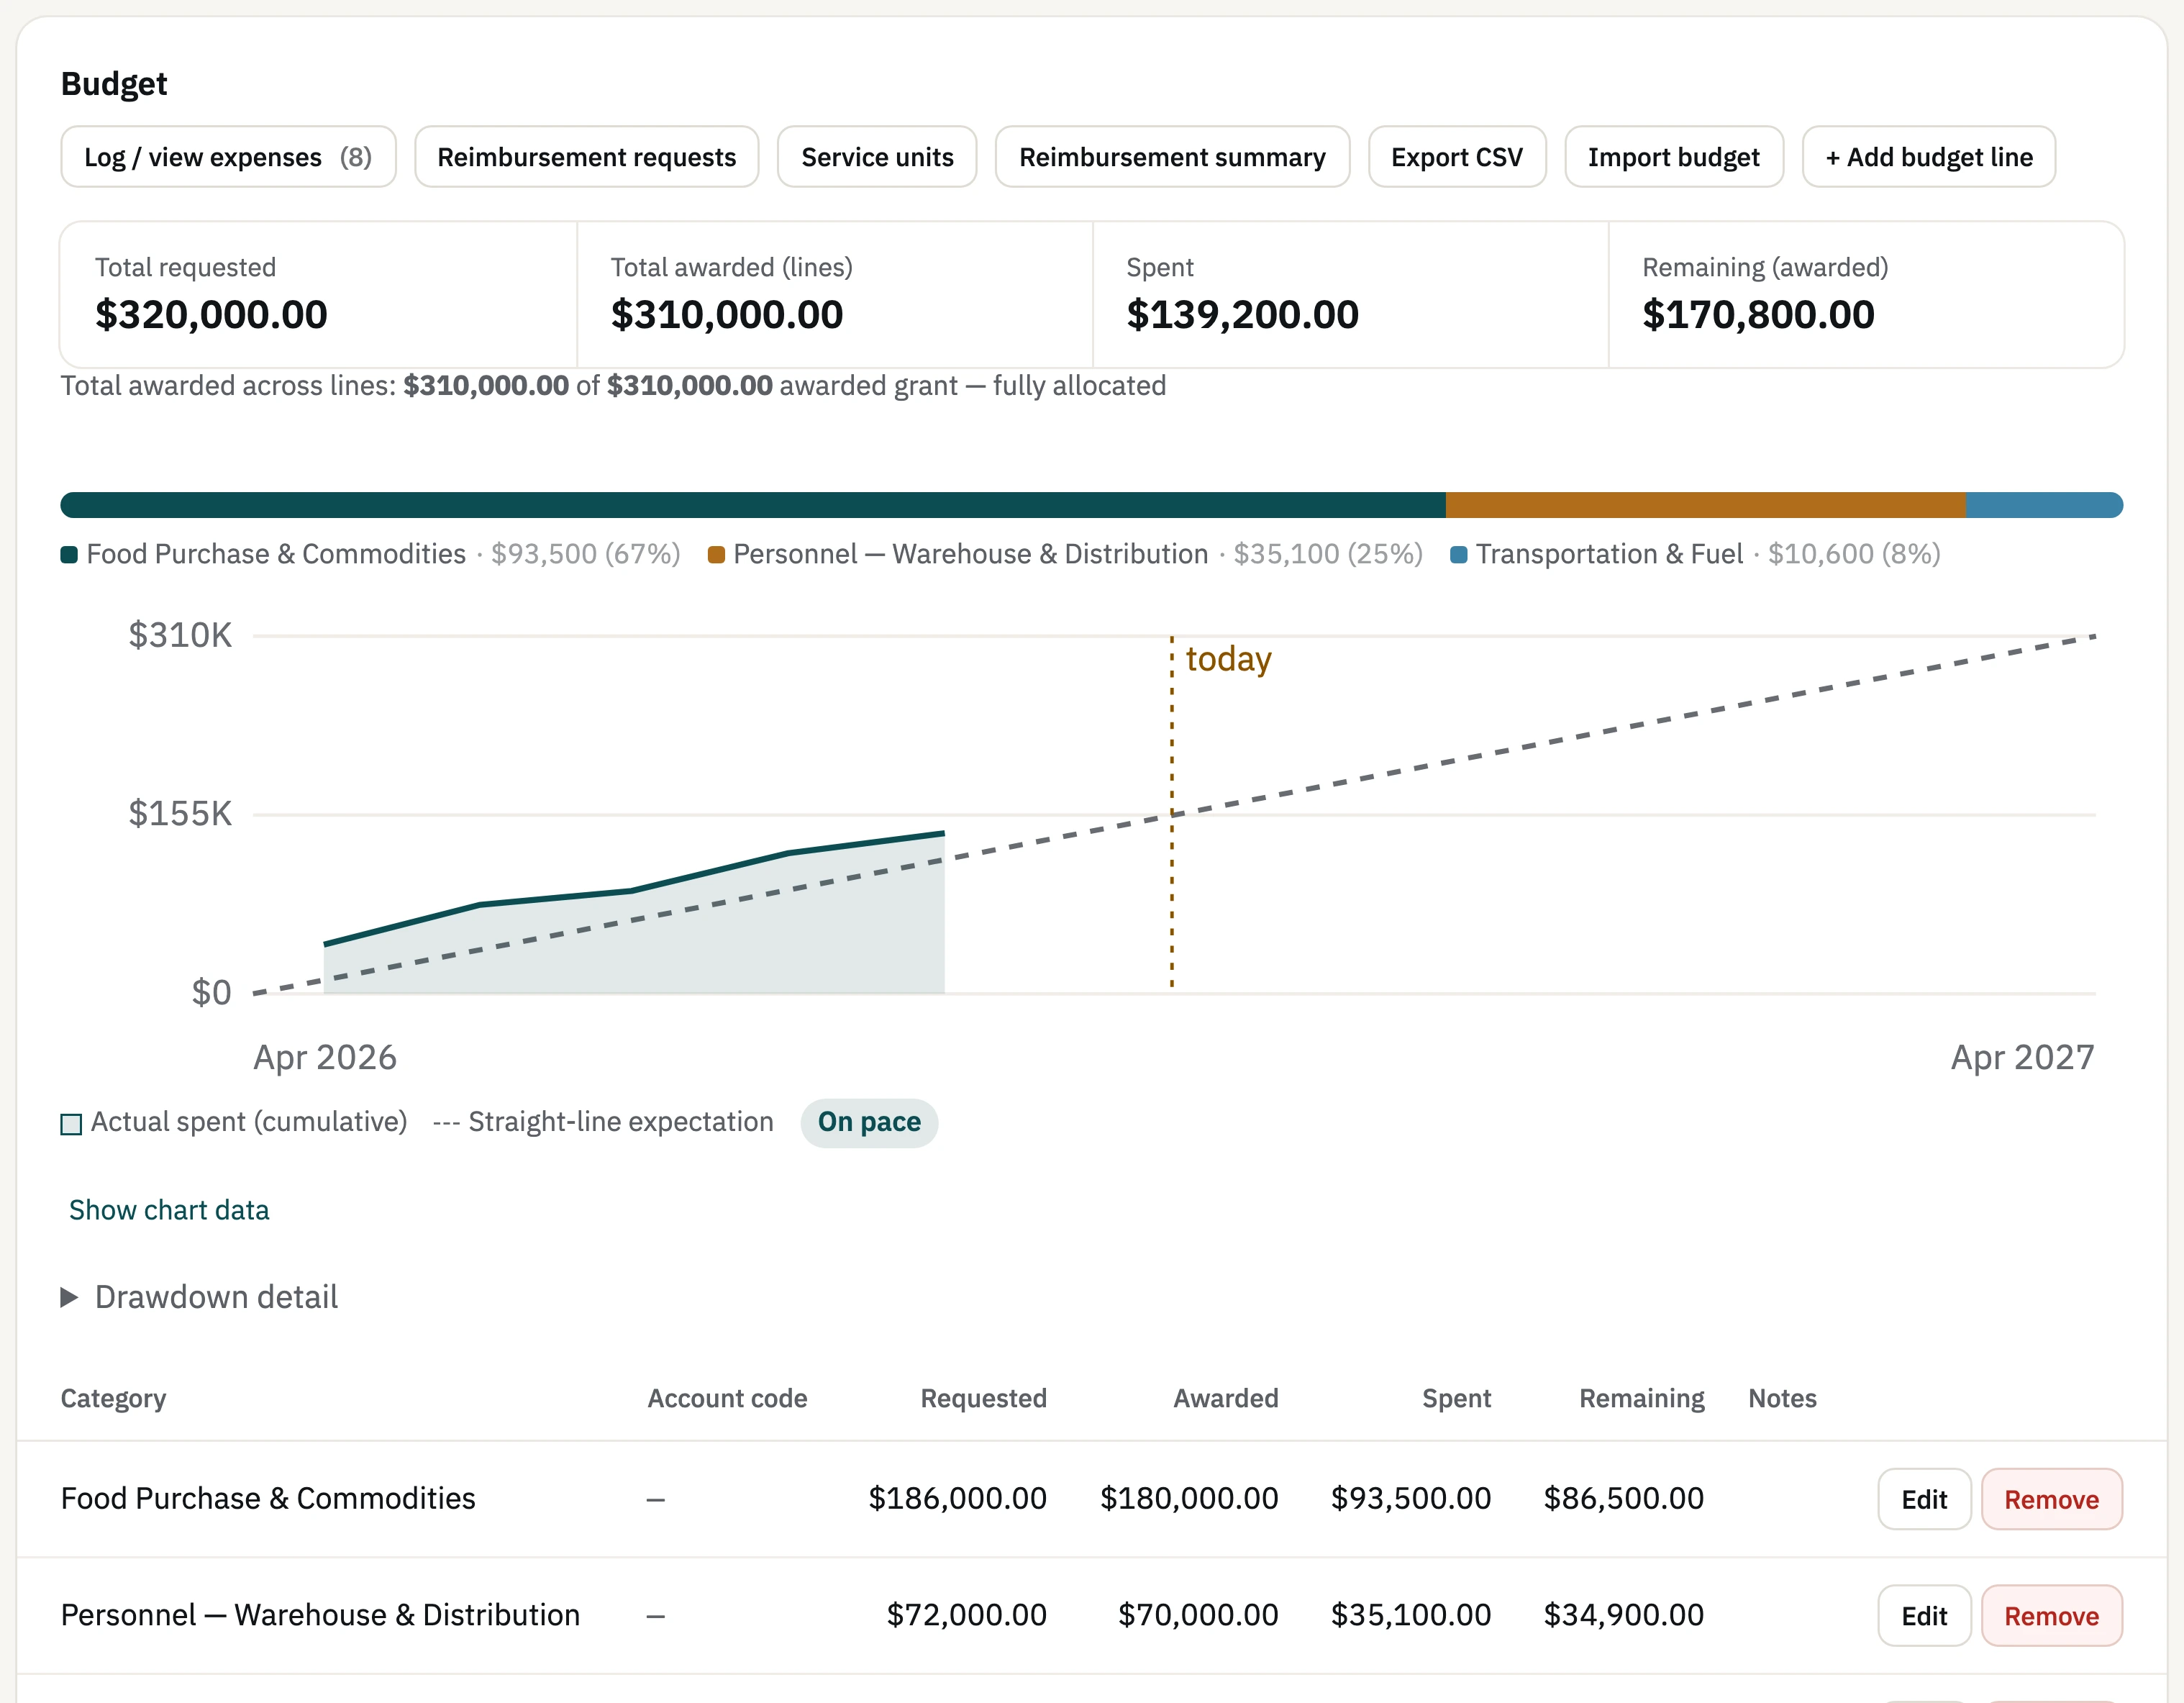Click the $93,500.00 spent cell
Screen dimensions: 2184x1703
1411,1498
